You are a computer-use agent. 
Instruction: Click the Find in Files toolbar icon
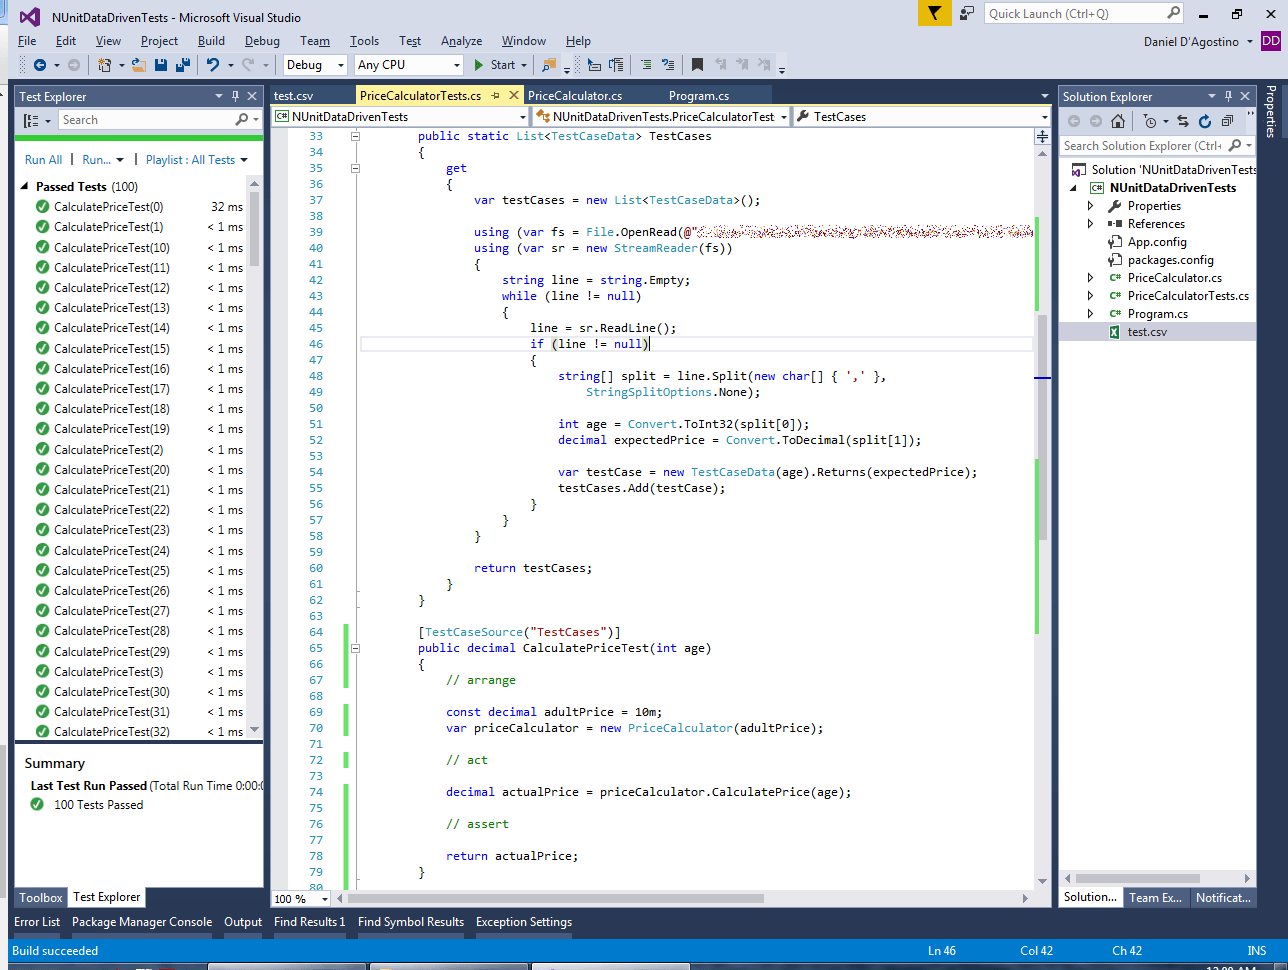click(x=548, y=65)
